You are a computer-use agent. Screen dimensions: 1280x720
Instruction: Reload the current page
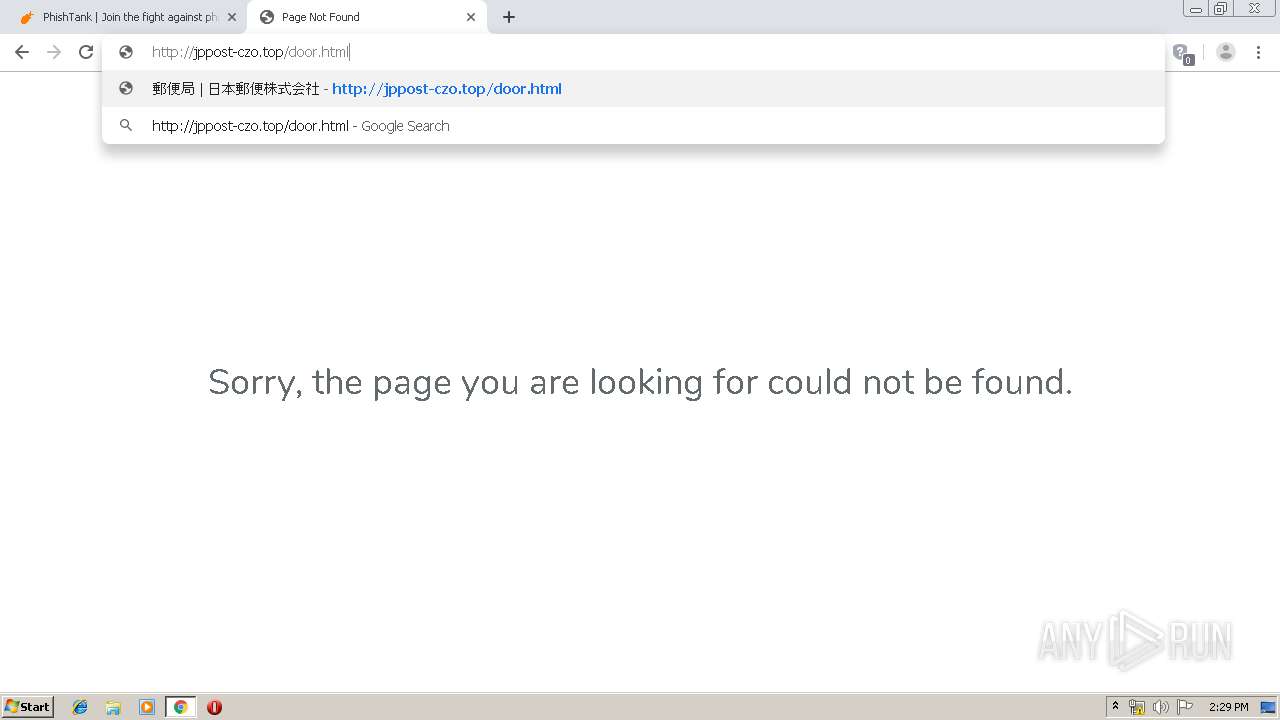point(86,52)
